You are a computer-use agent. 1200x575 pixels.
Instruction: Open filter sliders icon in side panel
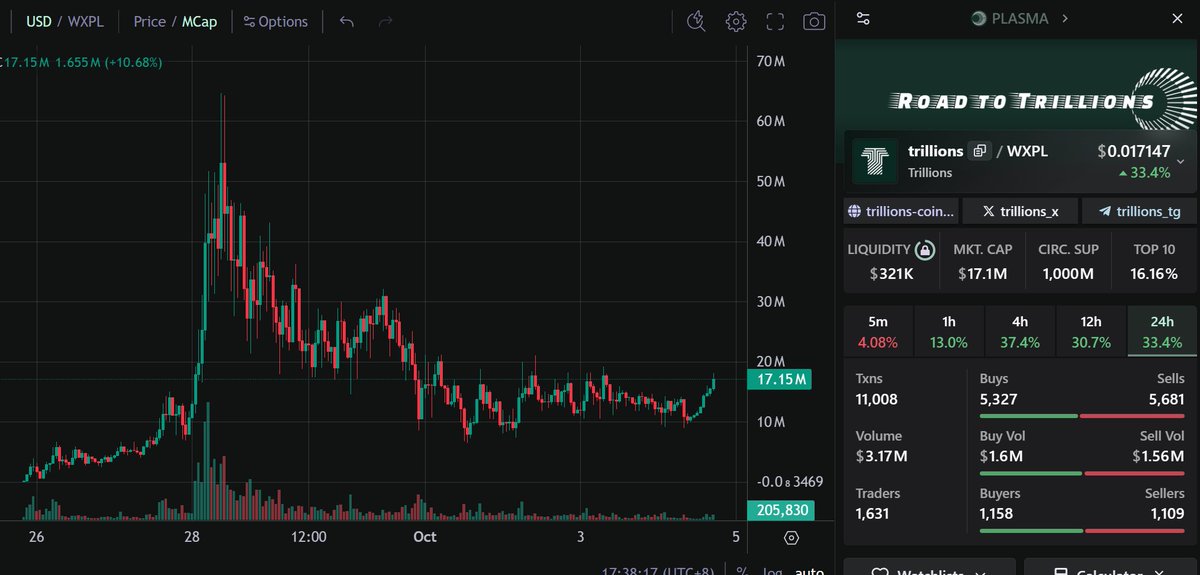tap(864, 18)
